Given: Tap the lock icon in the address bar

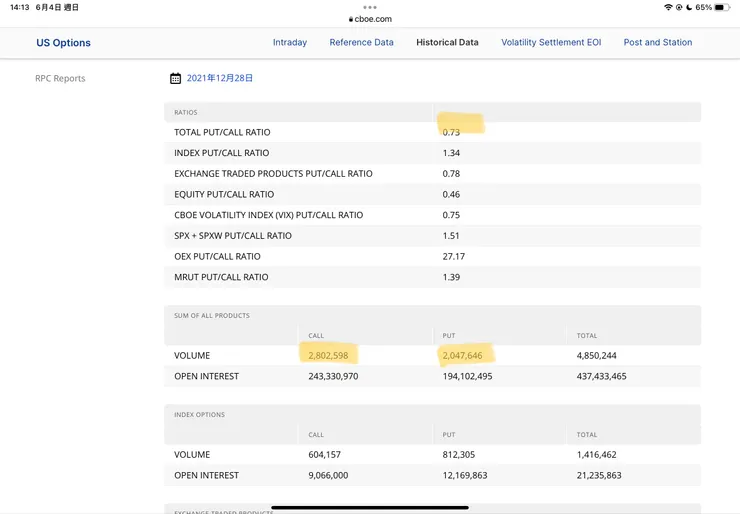Looking at the screenshot, I should (x=351, y=19).
